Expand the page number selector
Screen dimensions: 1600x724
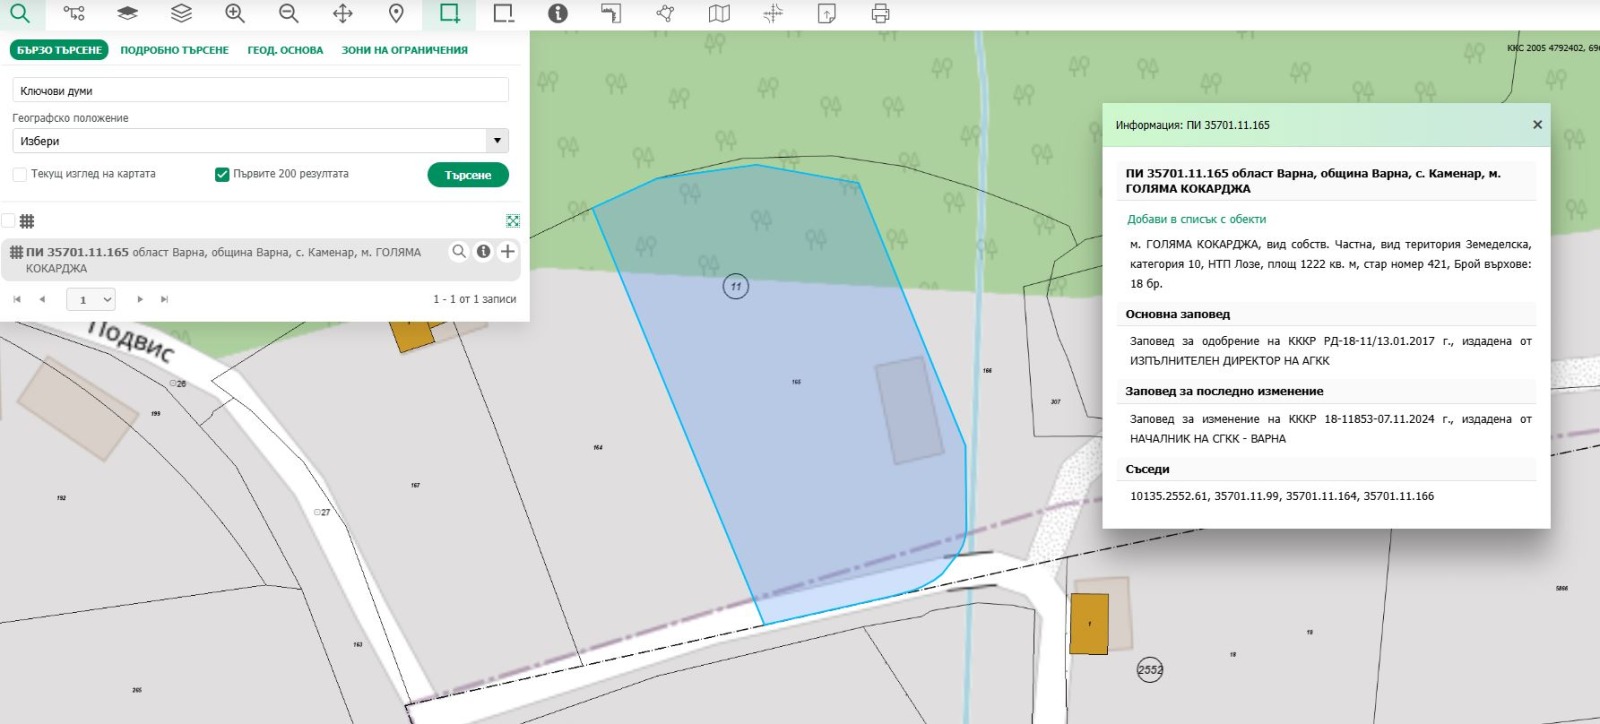click(x=91, y=299)
